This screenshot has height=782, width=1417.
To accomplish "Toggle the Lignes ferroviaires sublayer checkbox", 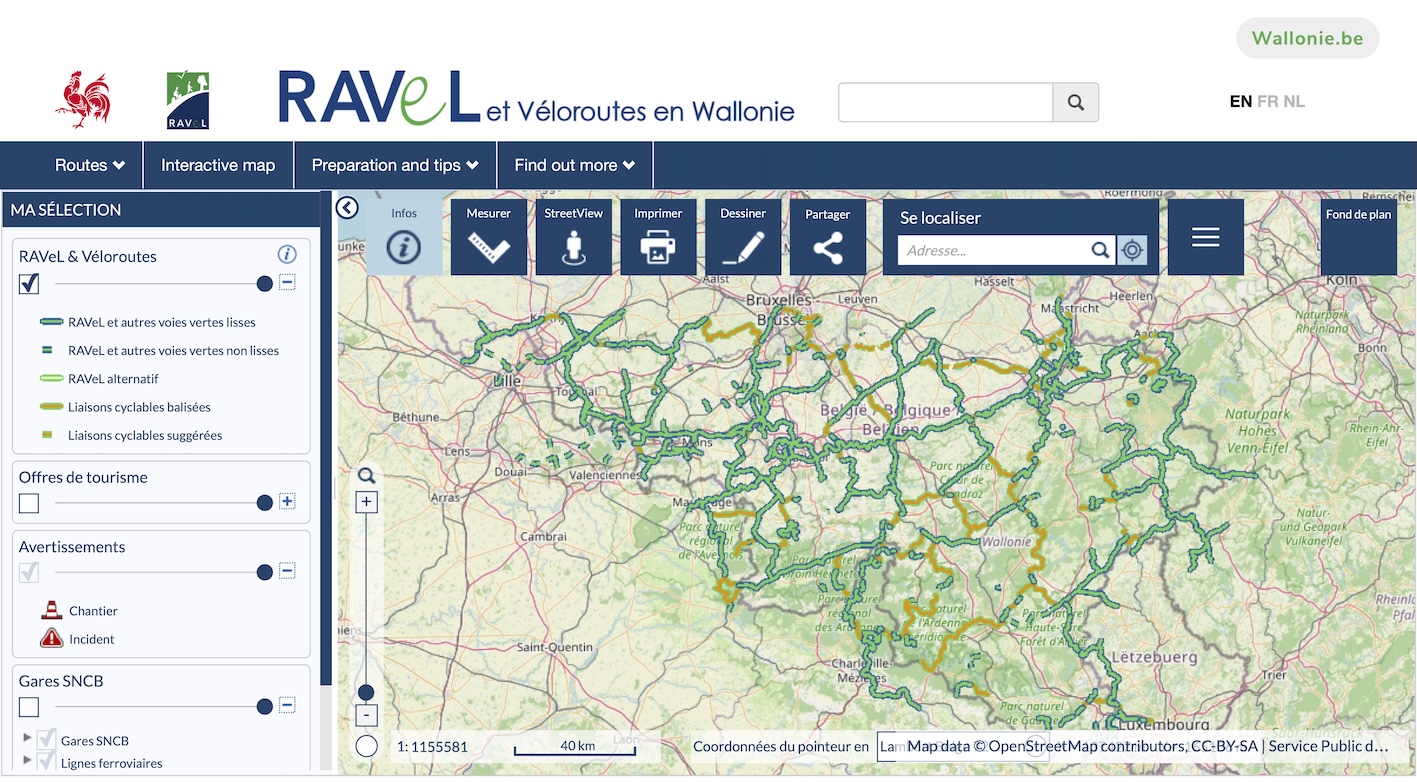I will 46,762.
